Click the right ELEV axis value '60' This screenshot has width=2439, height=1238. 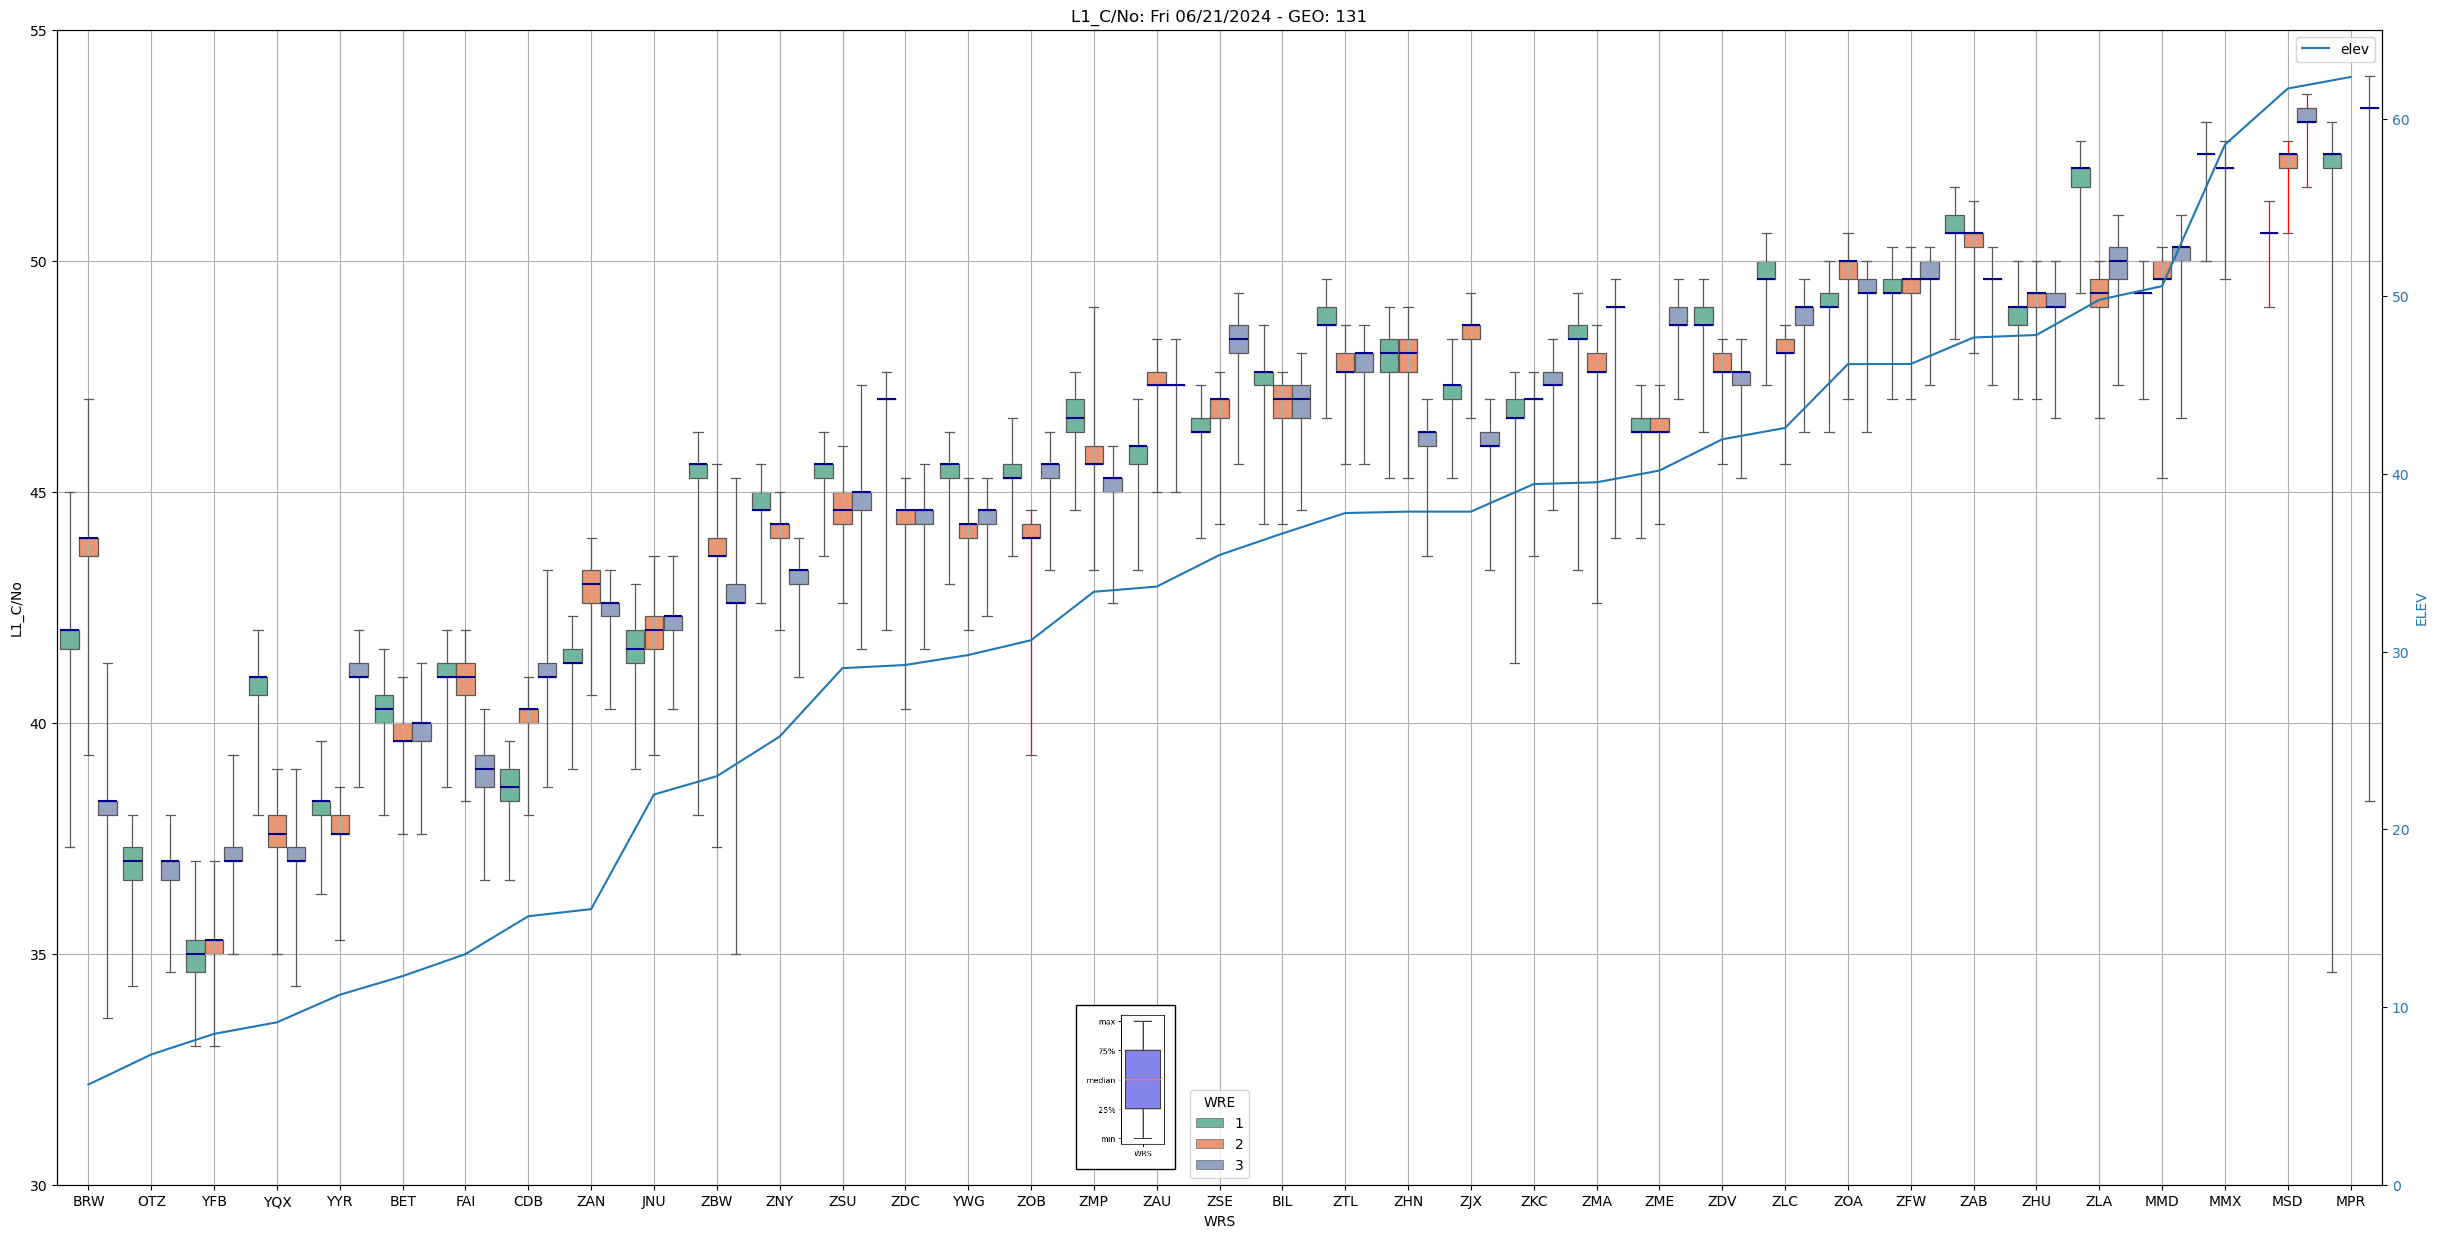tap(2399, 120)
